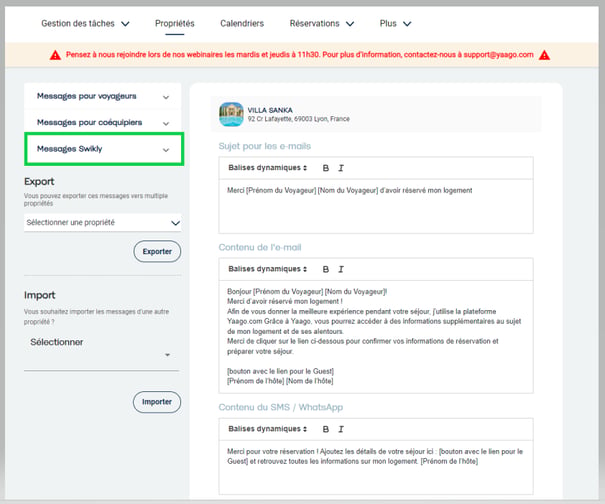
Task: Click the Importer button
Action: click(x=157, y=402)
